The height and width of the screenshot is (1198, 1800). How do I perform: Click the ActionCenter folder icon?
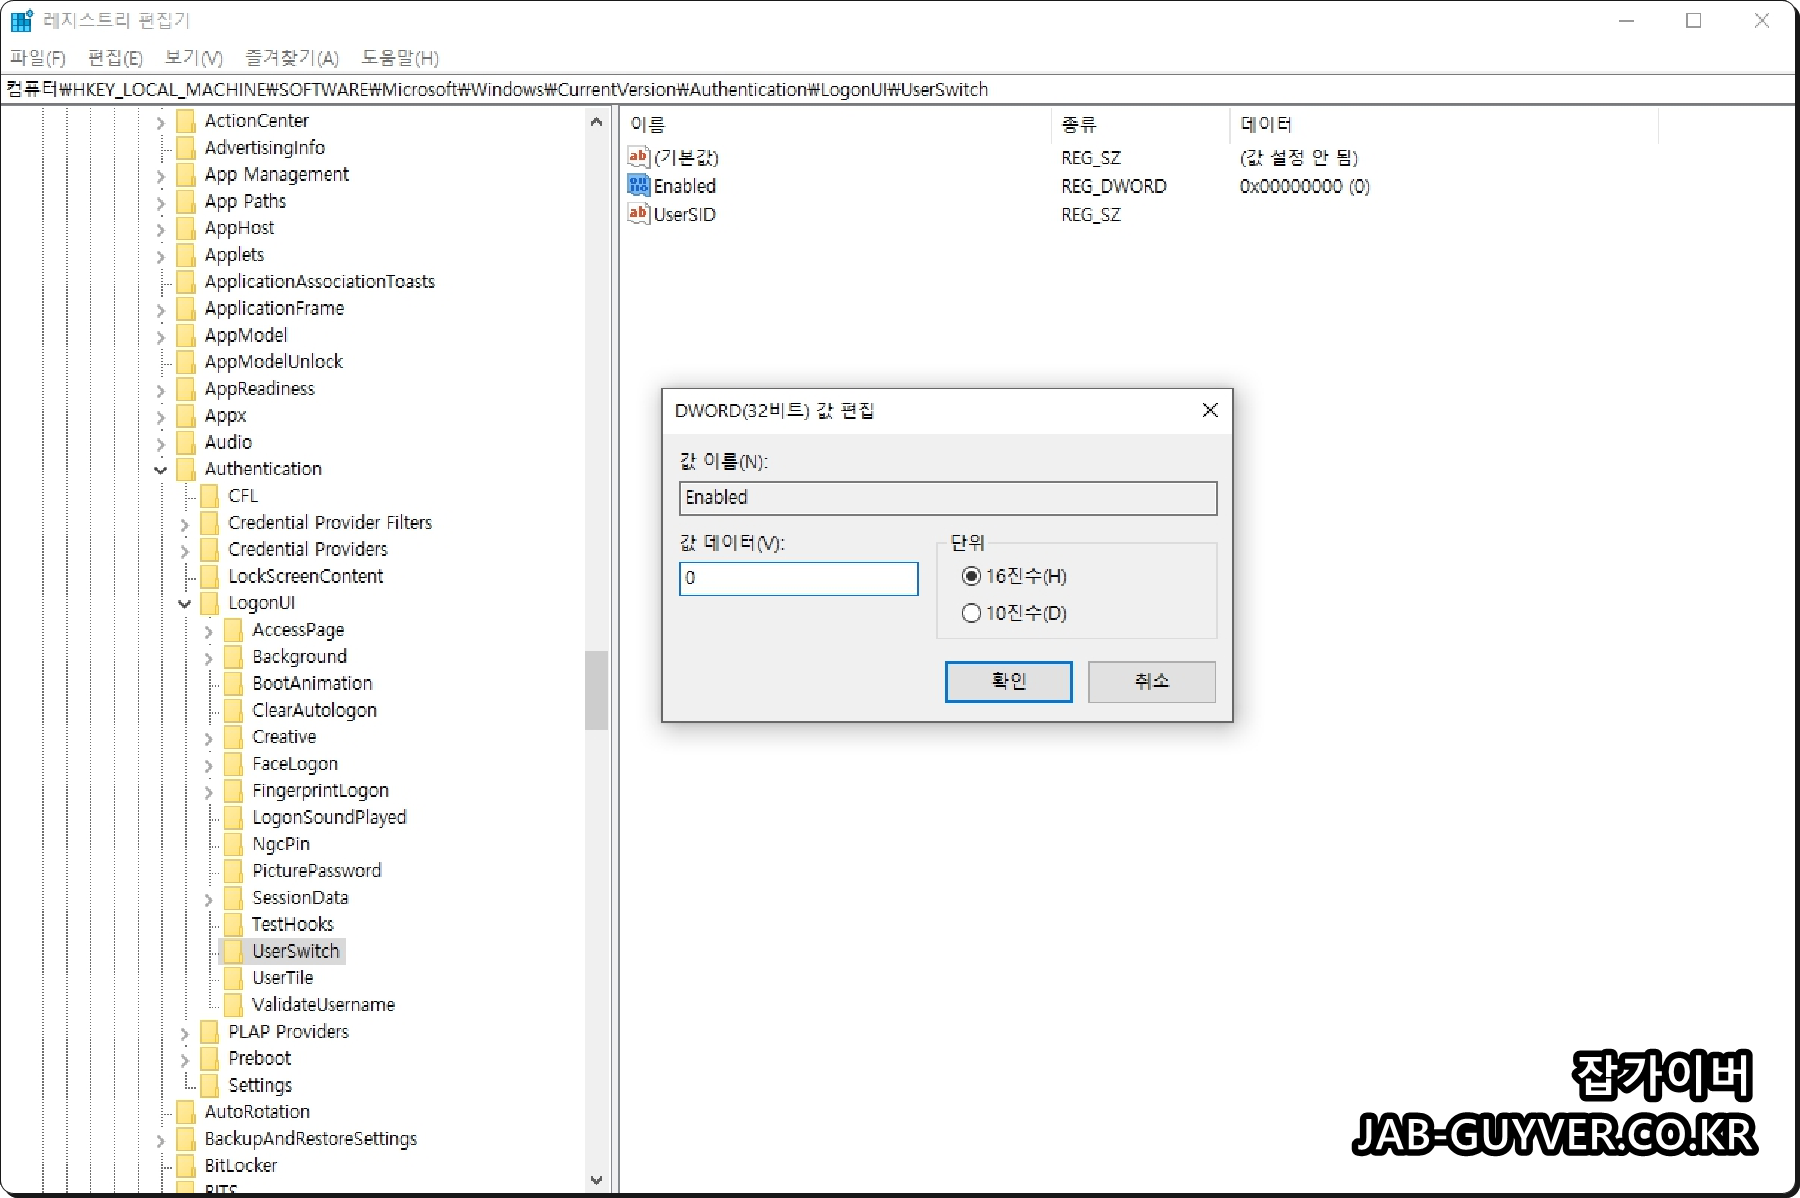(185, 121)
